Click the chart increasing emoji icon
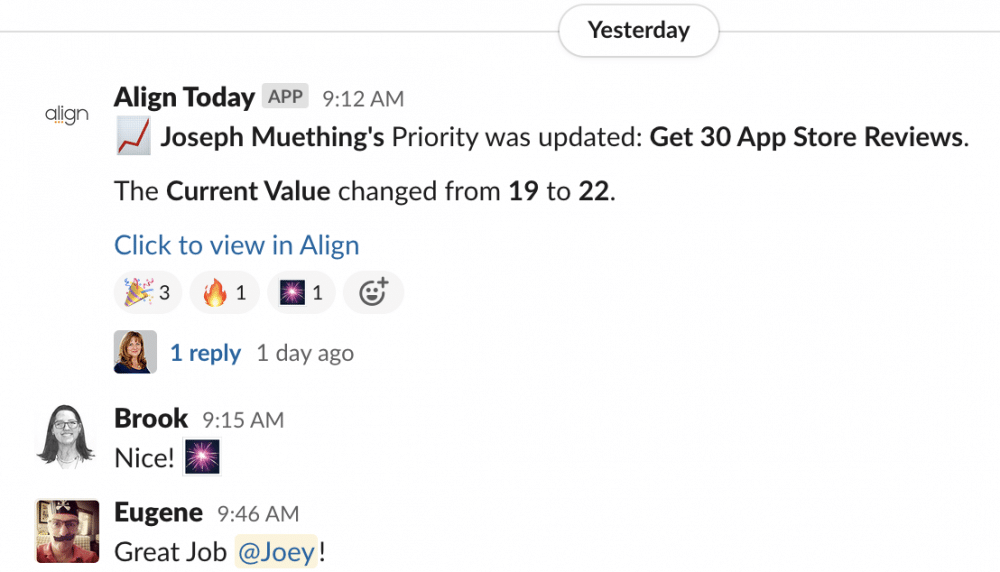Viewport: 1000px width, 572px height. (133, 137)
